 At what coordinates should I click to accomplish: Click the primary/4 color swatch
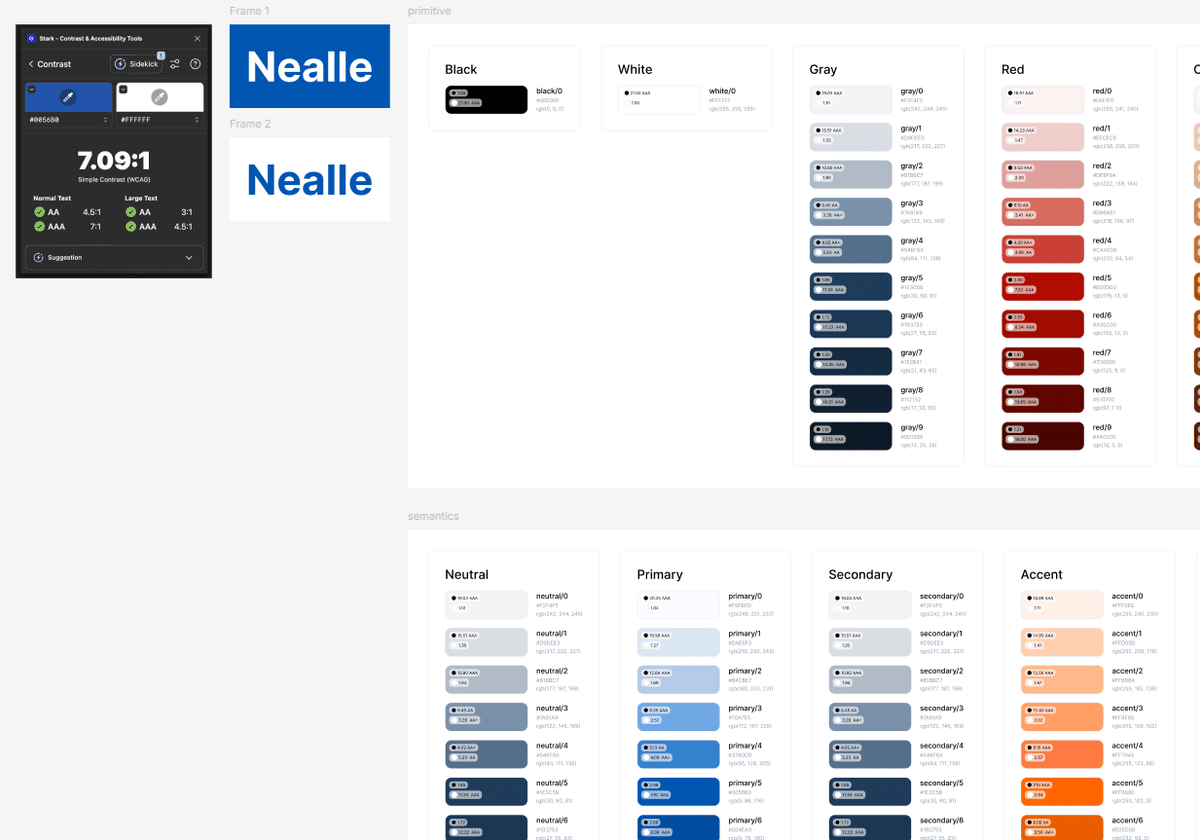pos(678,754)
